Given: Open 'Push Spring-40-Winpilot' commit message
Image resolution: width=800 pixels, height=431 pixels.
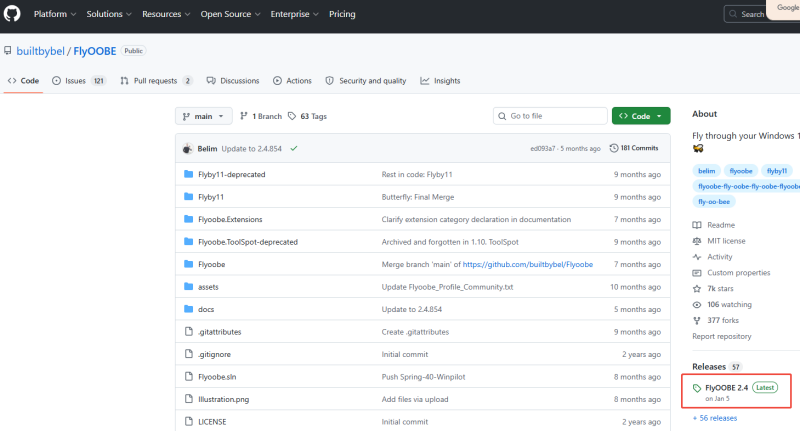Looking at the screenshot, I should [x=423, y=376].
